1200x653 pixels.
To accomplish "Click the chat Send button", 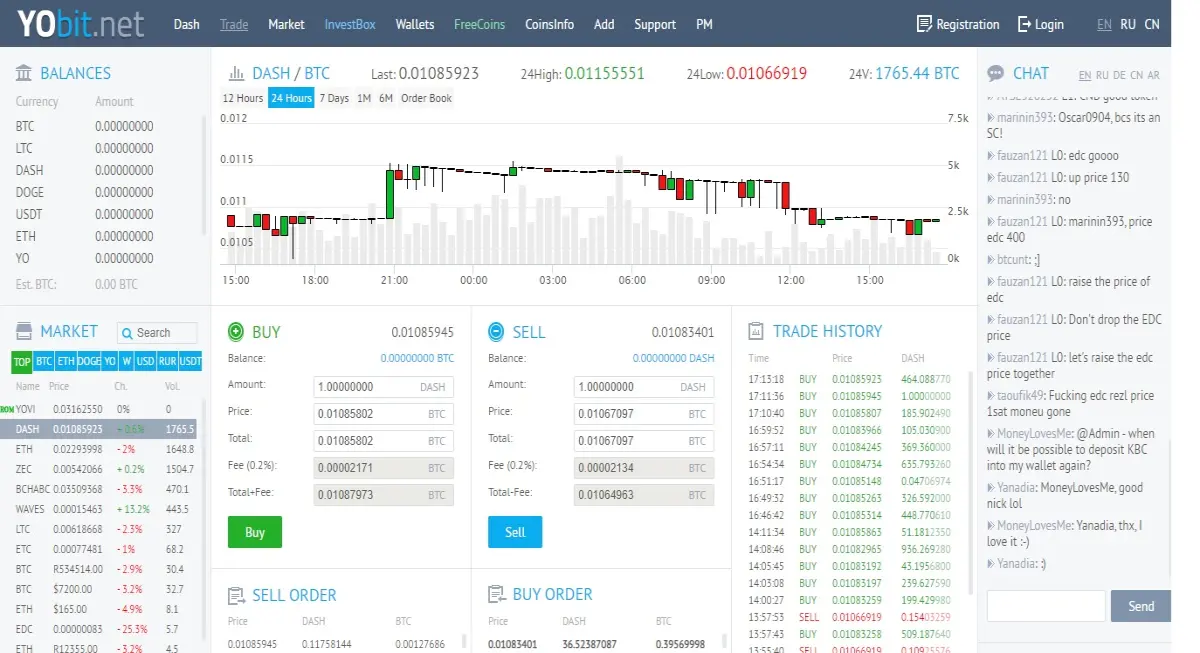I will [1141, 606].
